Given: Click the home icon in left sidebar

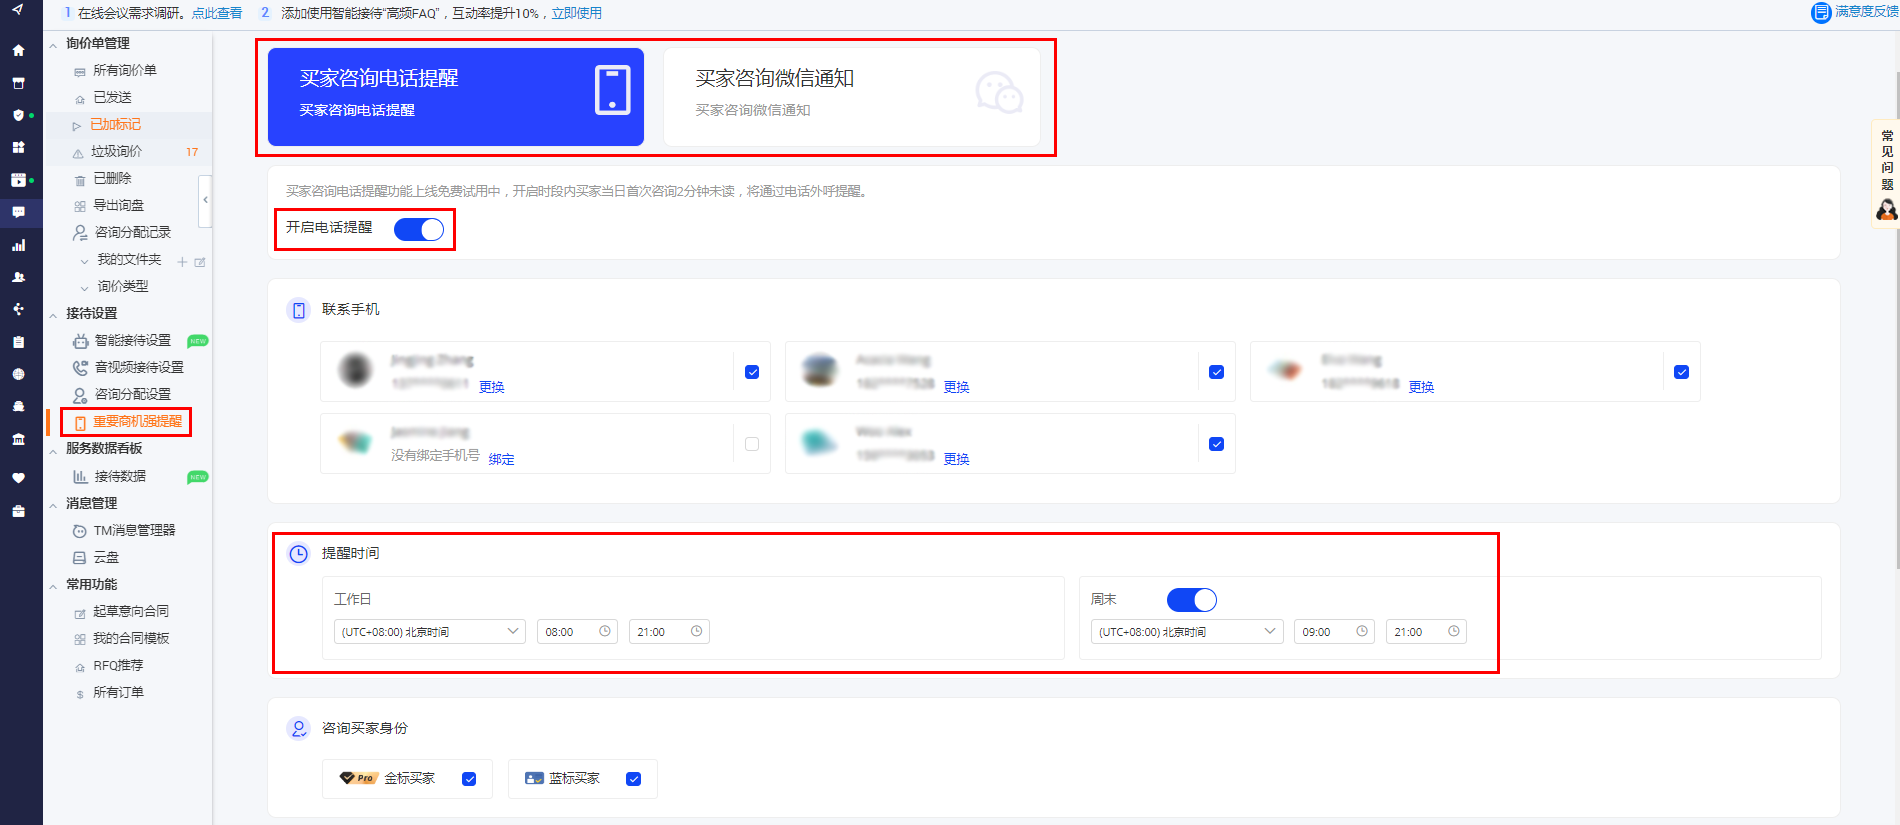Looking at the screenshot, I should coord(18,50).
